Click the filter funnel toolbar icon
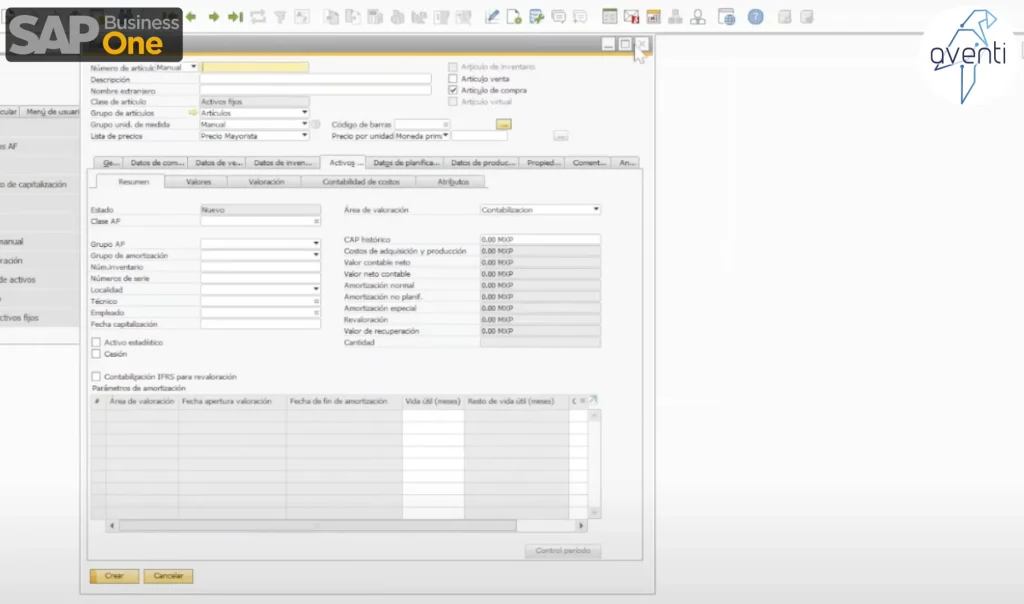 click(280, 18)
